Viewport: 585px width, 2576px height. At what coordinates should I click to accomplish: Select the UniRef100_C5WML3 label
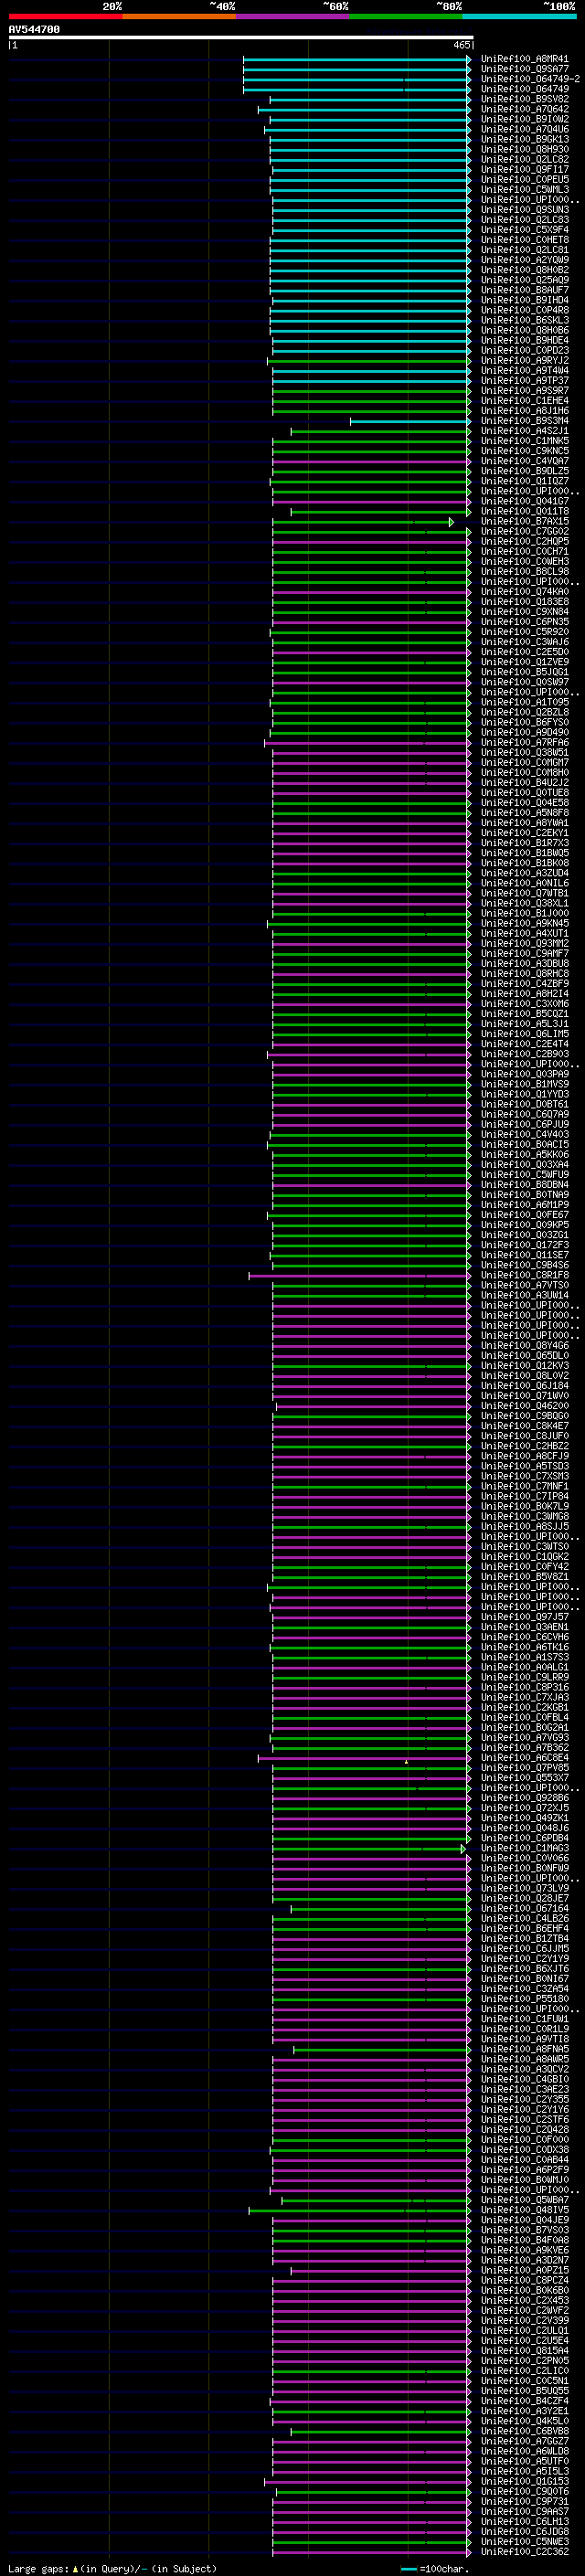tap(524, 190)
